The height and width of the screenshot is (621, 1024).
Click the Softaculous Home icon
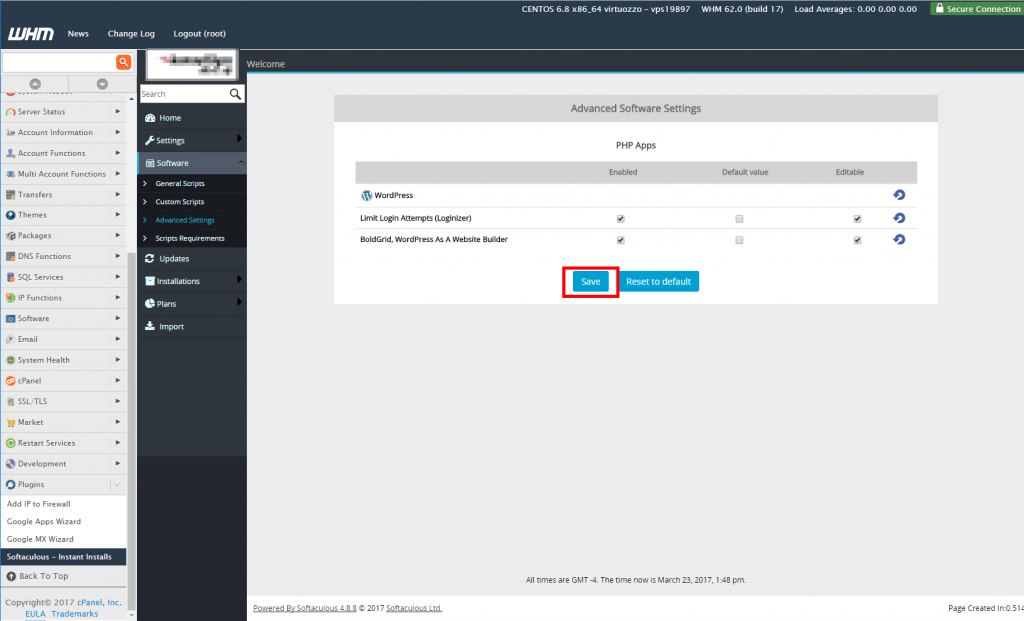coord(150,118)
